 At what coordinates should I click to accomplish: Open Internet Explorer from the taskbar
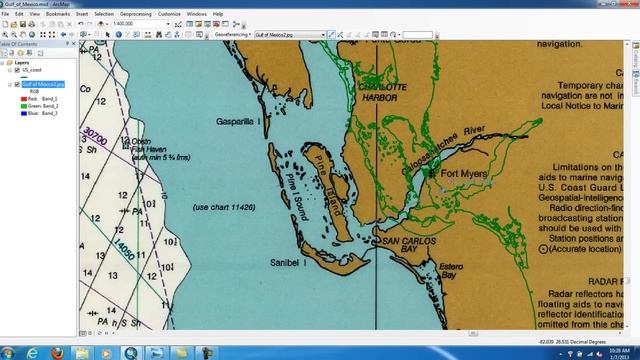click(32, 353)
